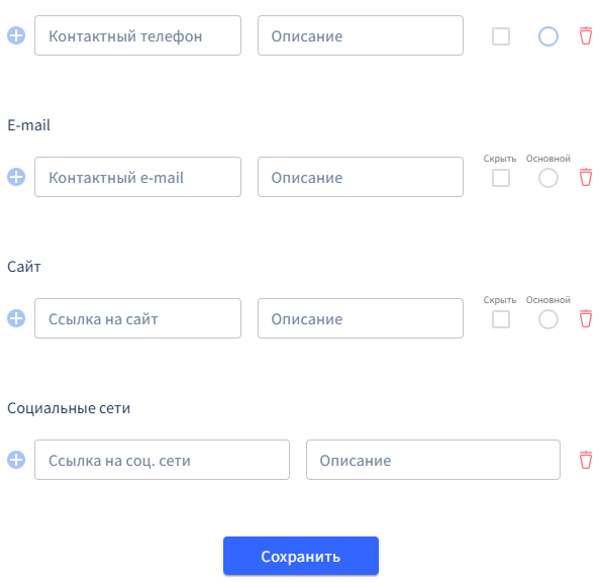The image size is (607, 582).
Task: Check the hide box for phone
Action: click(501, 36)
